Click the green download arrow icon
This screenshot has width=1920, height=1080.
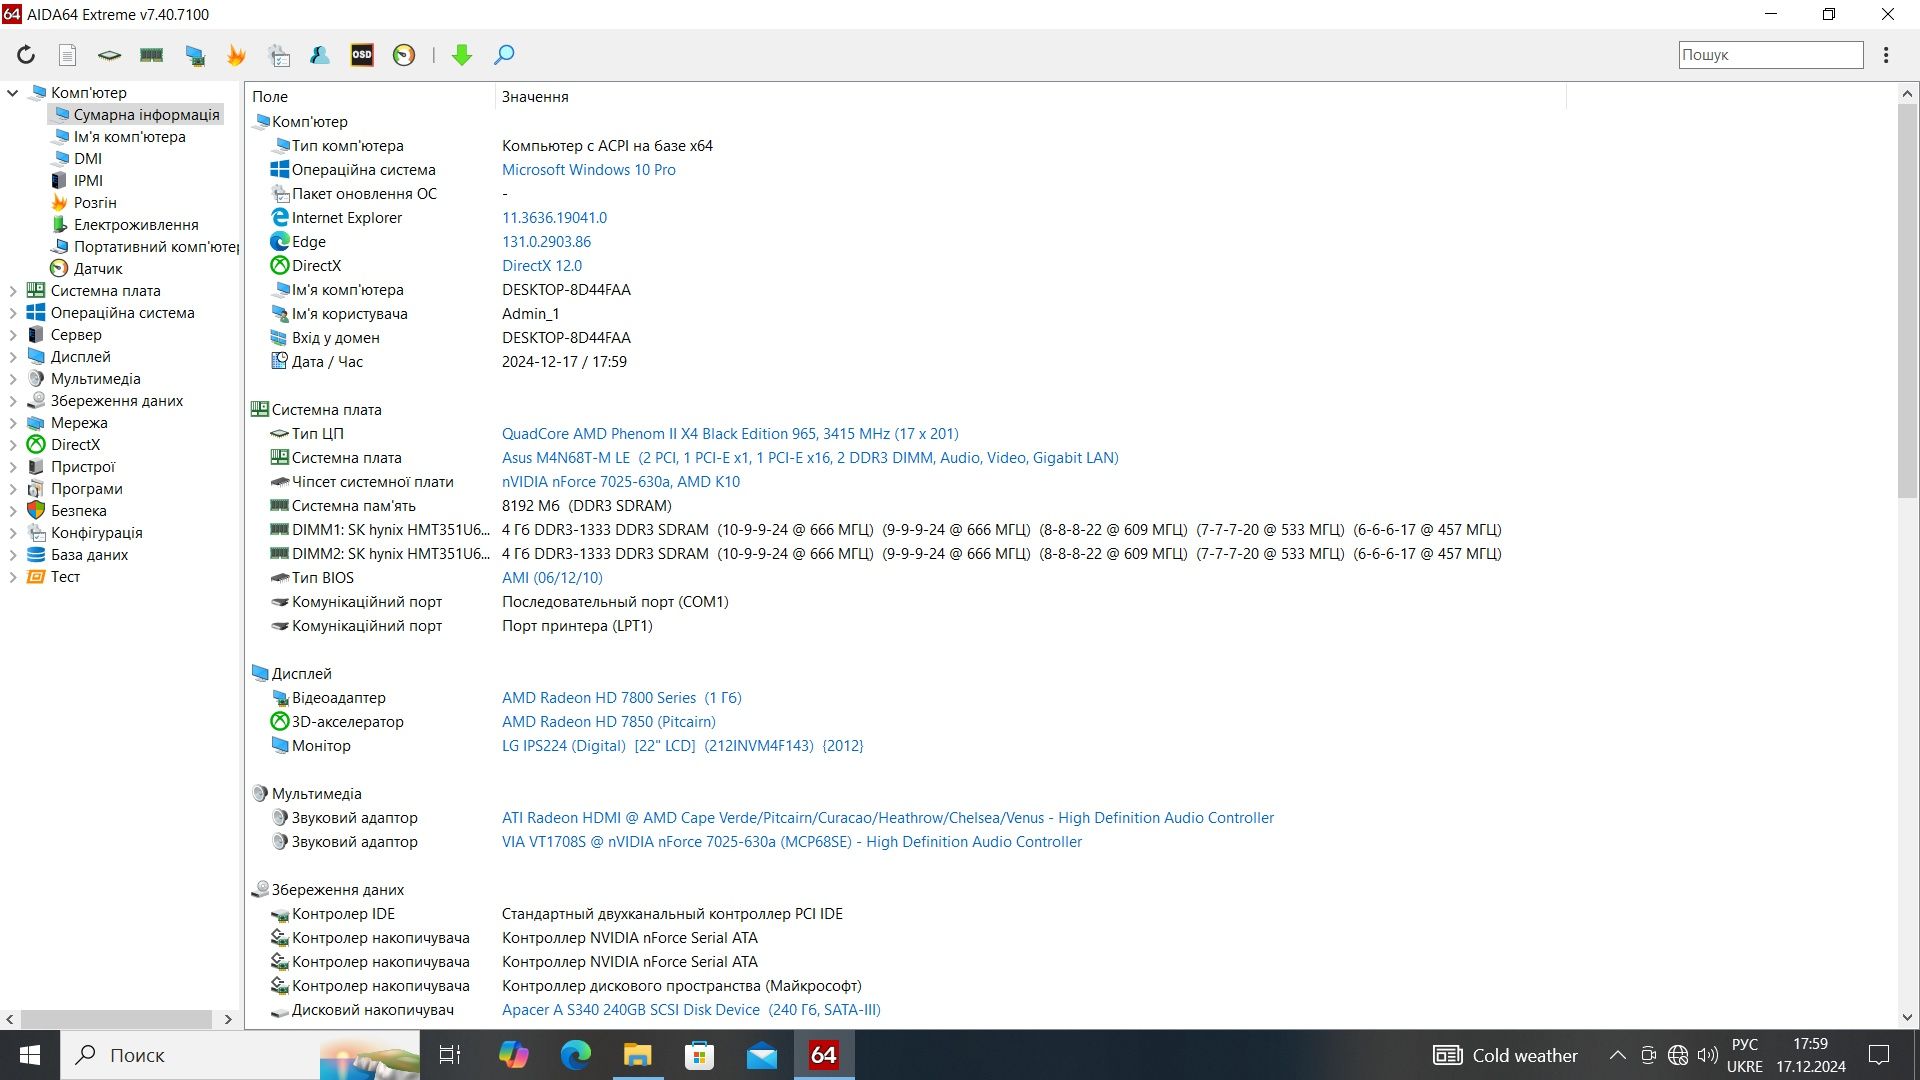pos(462,55)
